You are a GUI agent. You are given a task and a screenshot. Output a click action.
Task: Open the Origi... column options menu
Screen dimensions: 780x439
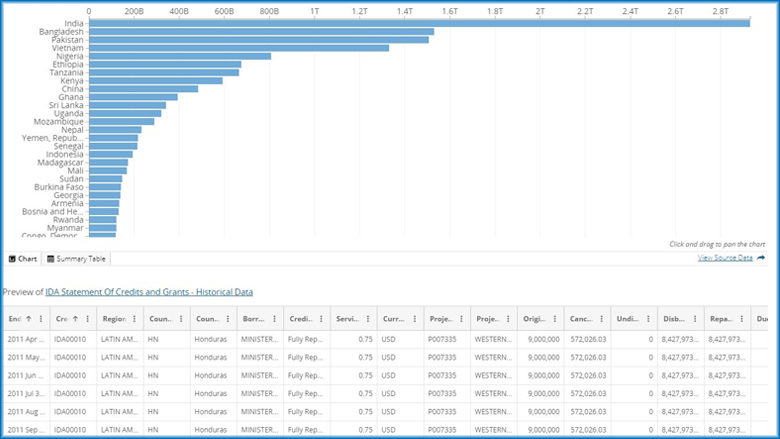point(555,319)
